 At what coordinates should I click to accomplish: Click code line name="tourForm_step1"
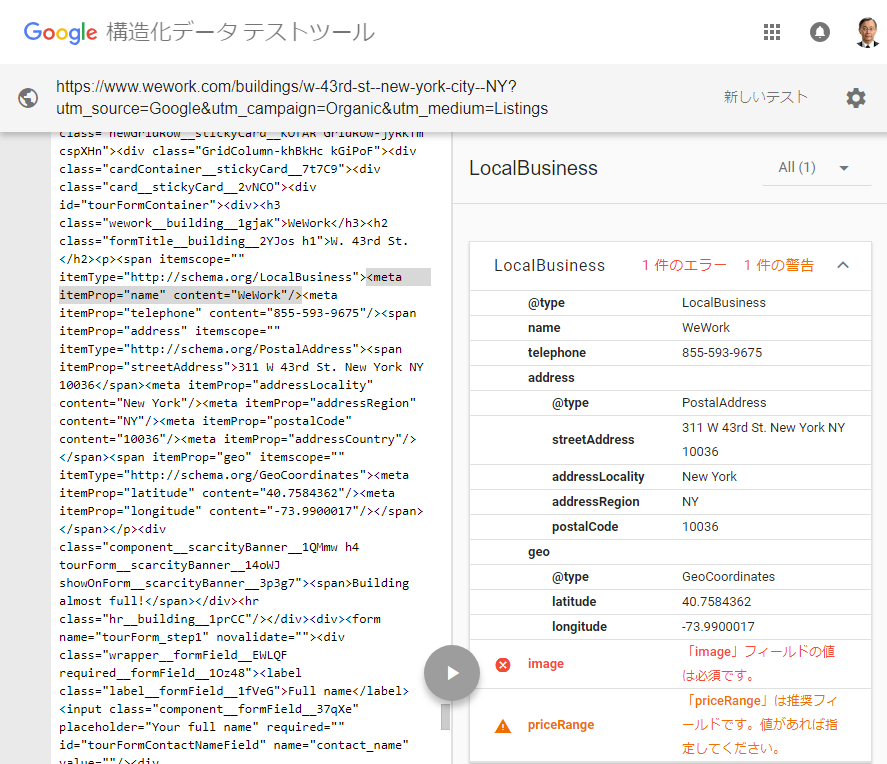click(x=202, y=637)
